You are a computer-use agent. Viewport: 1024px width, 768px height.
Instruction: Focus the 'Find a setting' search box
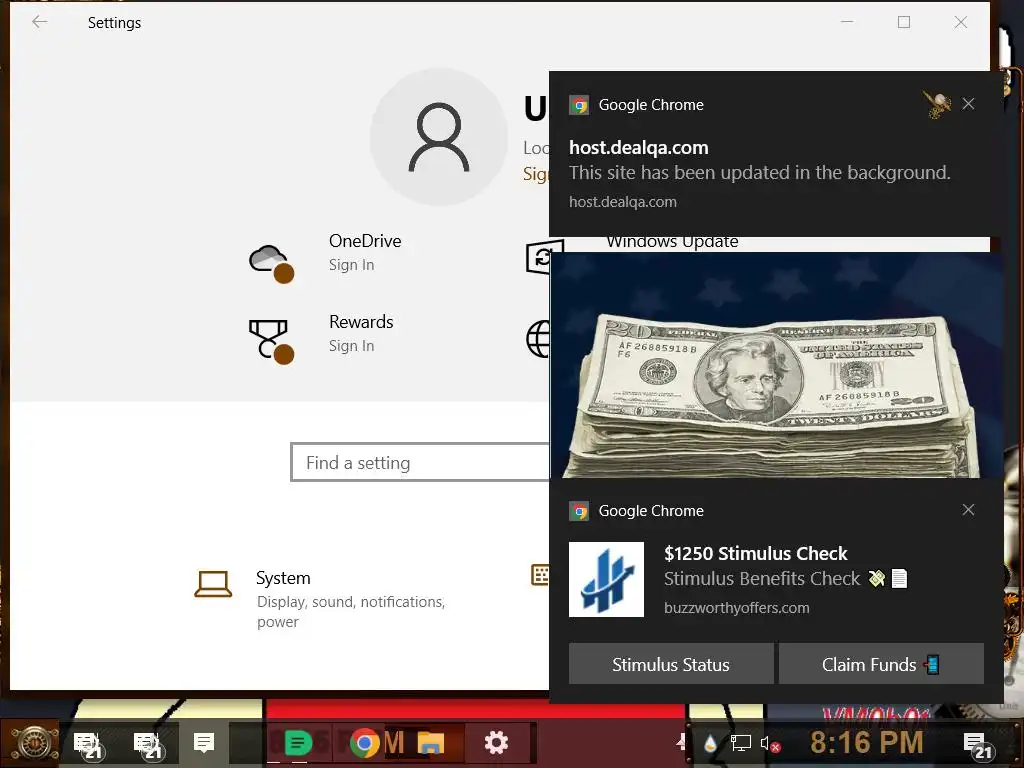420,462
